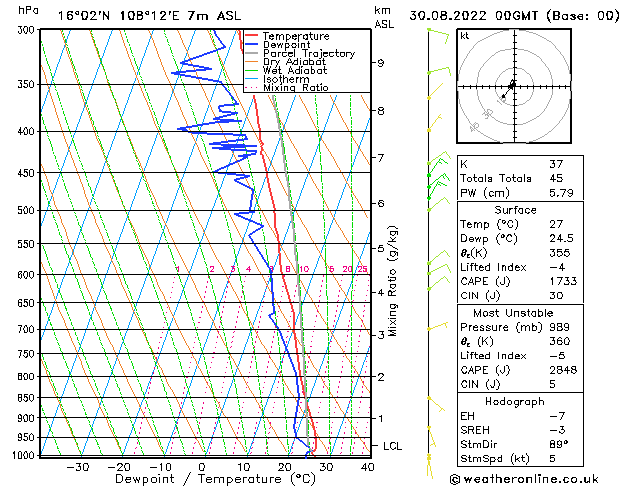Click the 9 km altitude tick label
Screen dimensions: 629x486
380,63
